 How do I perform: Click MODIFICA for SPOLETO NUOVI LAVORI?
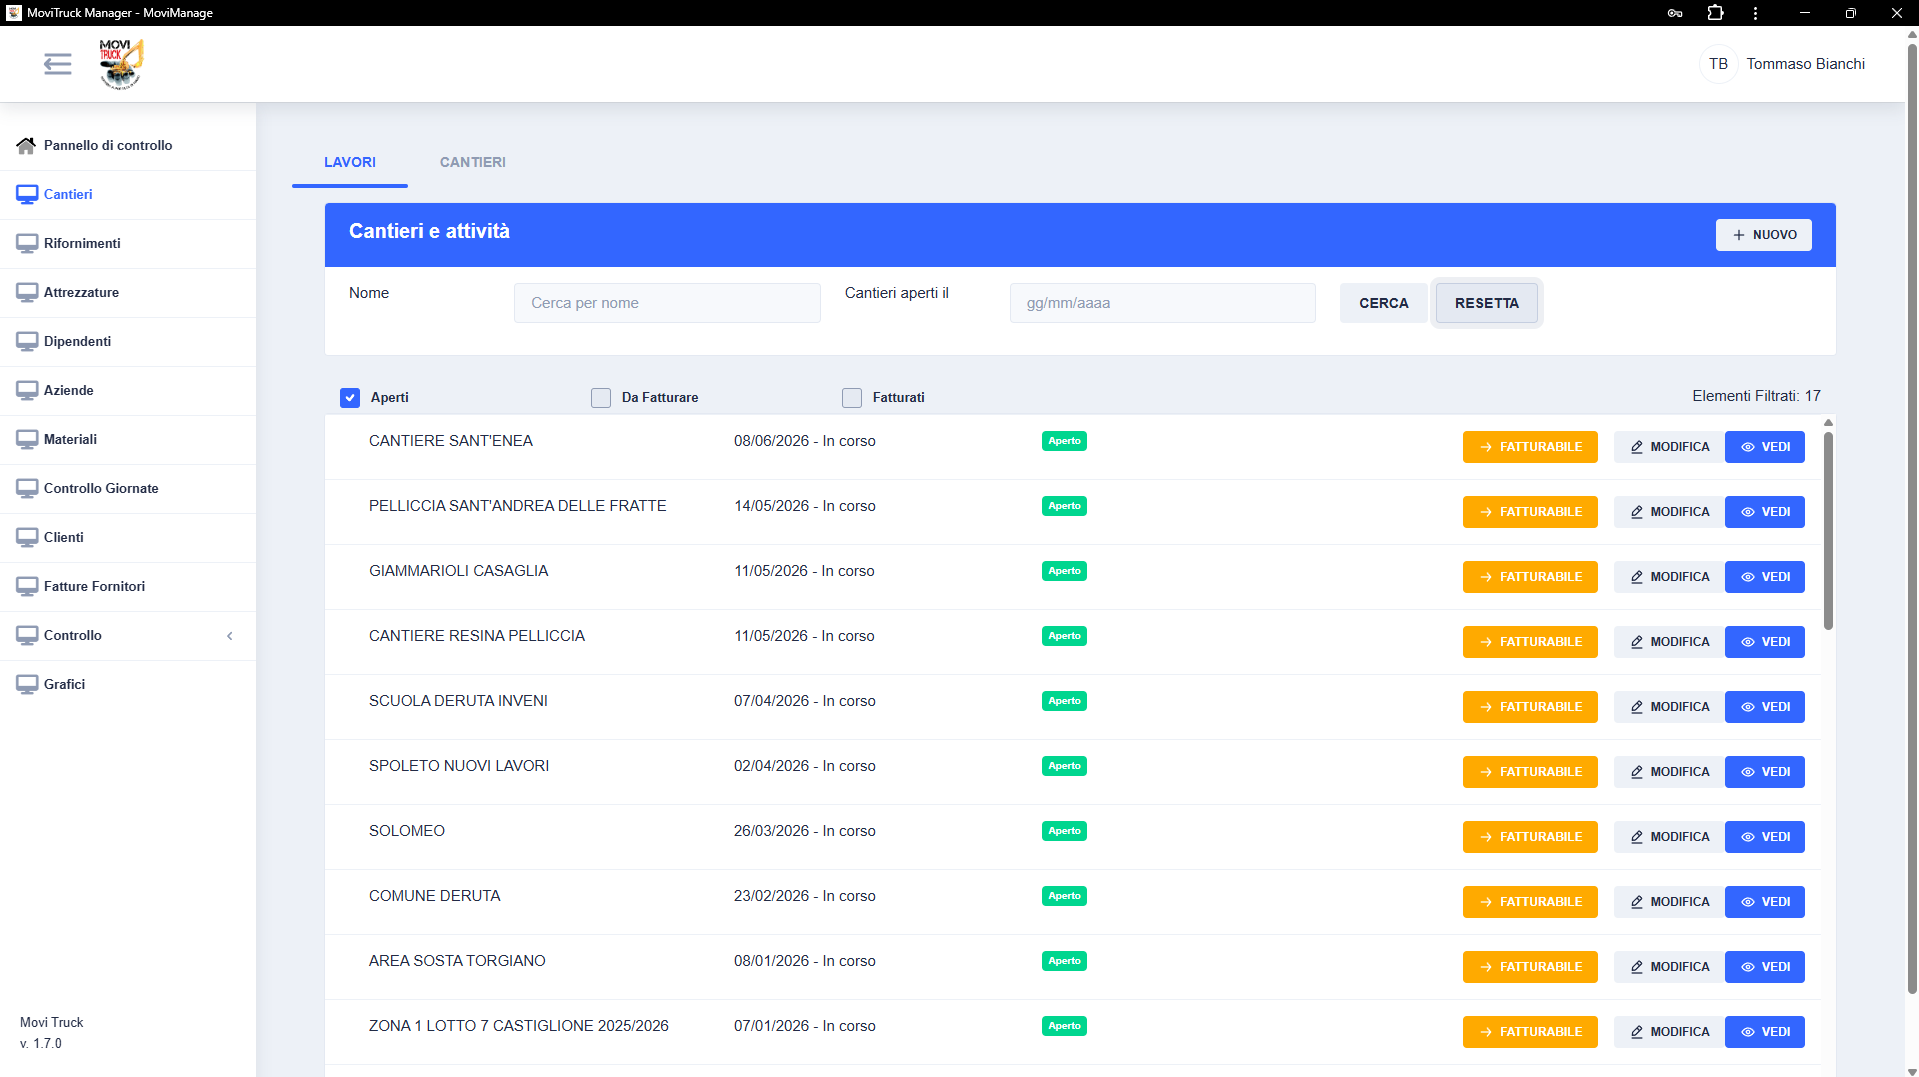1669,772
